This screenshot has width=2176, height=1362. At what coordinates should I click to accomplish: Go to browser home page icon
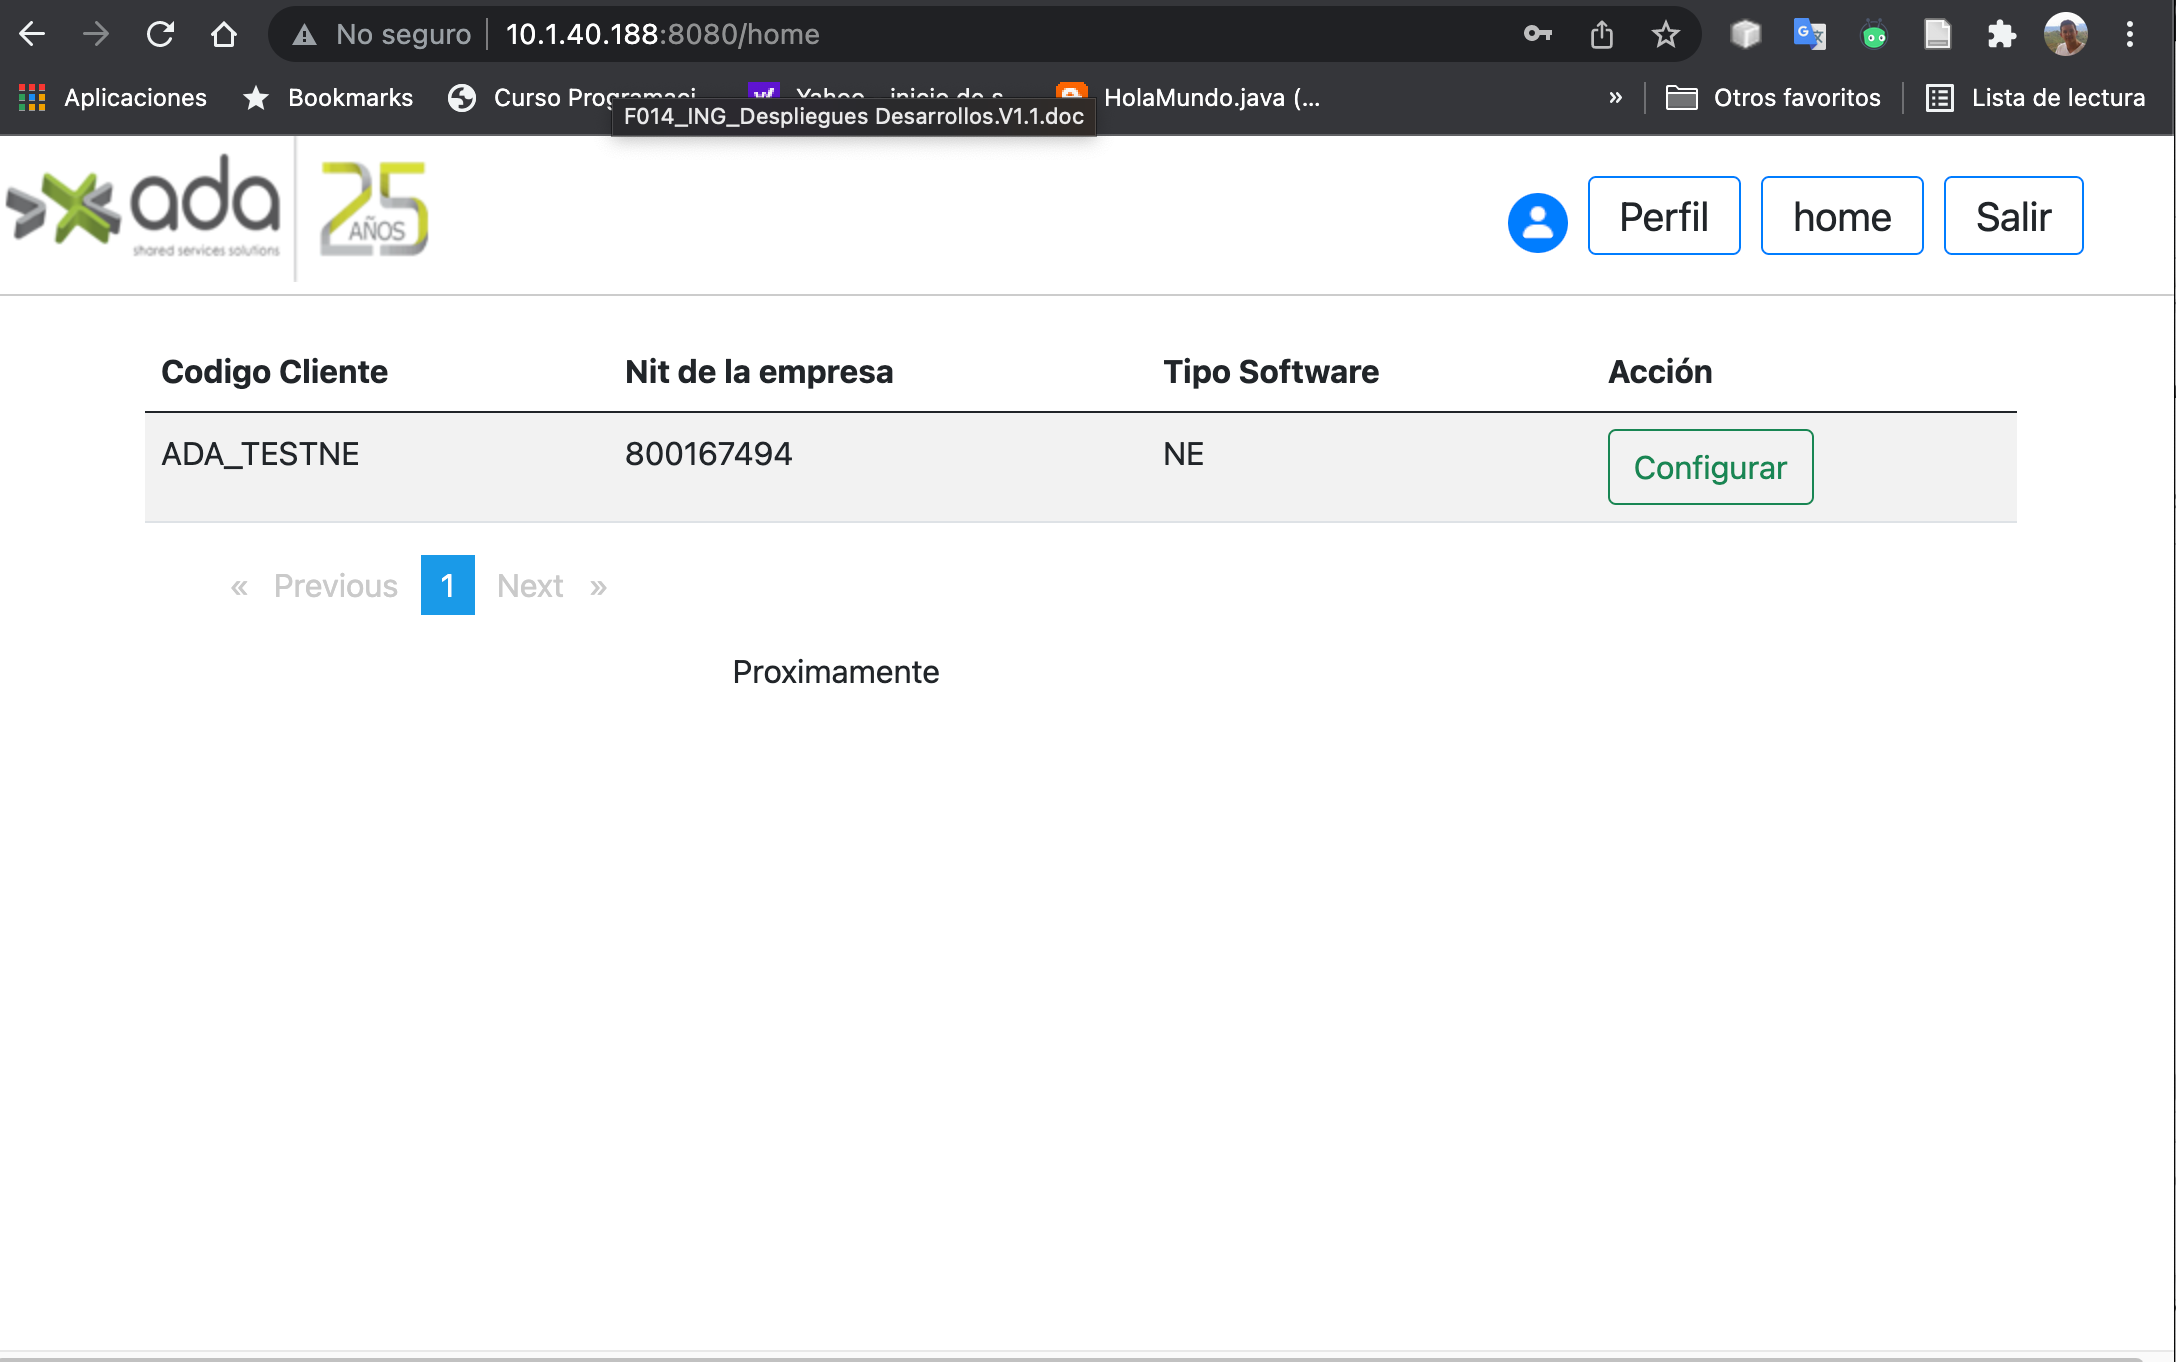pos(224,34)
